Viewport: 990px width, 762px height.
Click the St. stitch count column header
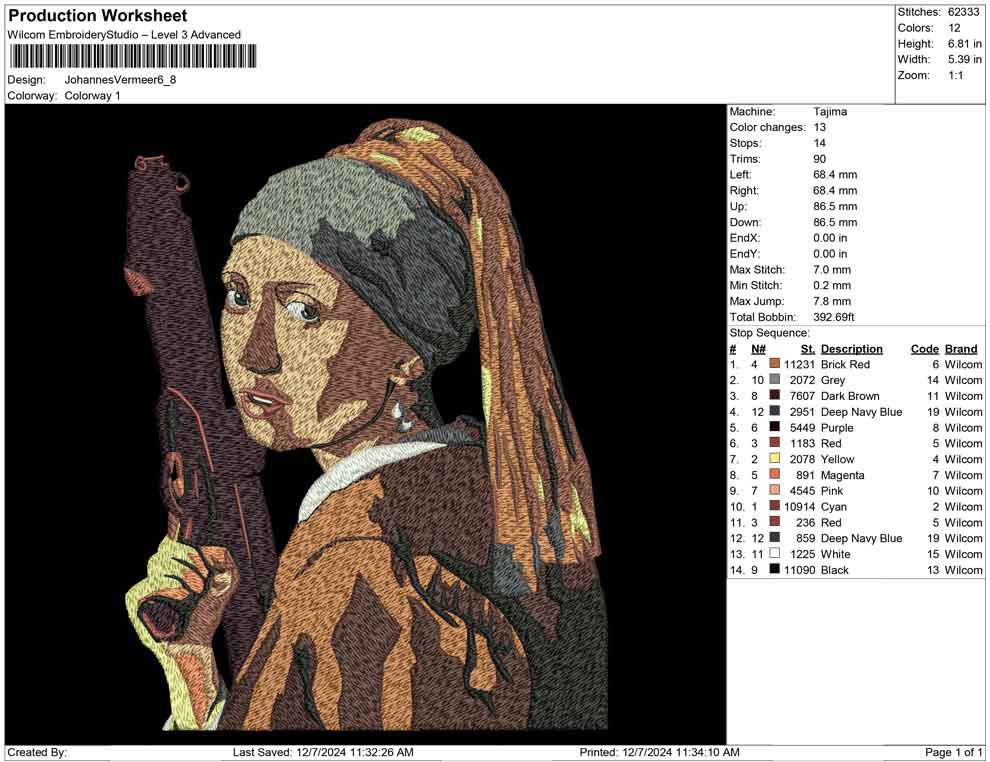[807, 349]
